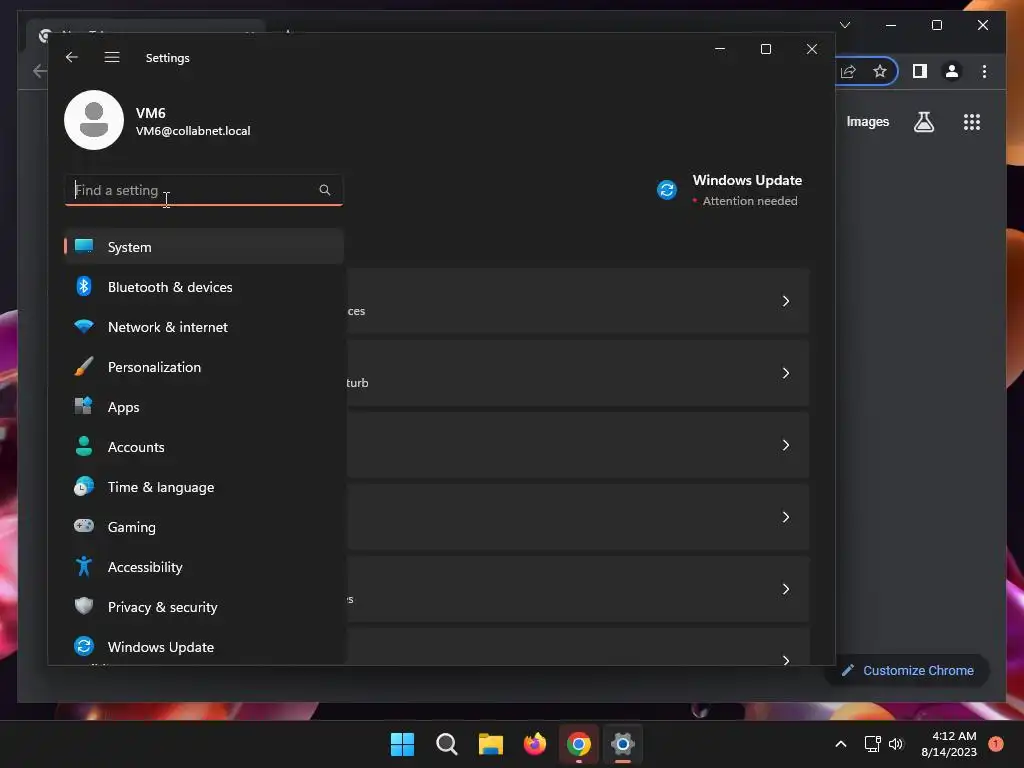
Task: Click Chrome's back navigation arrow
Action: [40, 71]
